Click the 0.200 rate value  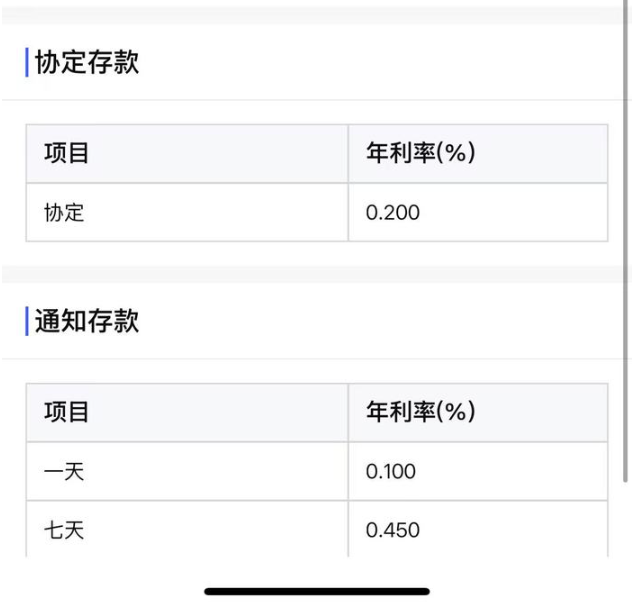click(393, 212)
